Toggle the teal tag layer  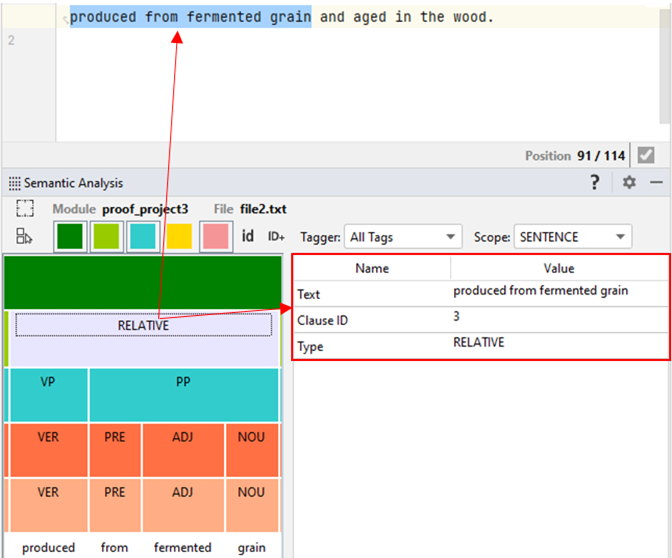pos(143,237)
